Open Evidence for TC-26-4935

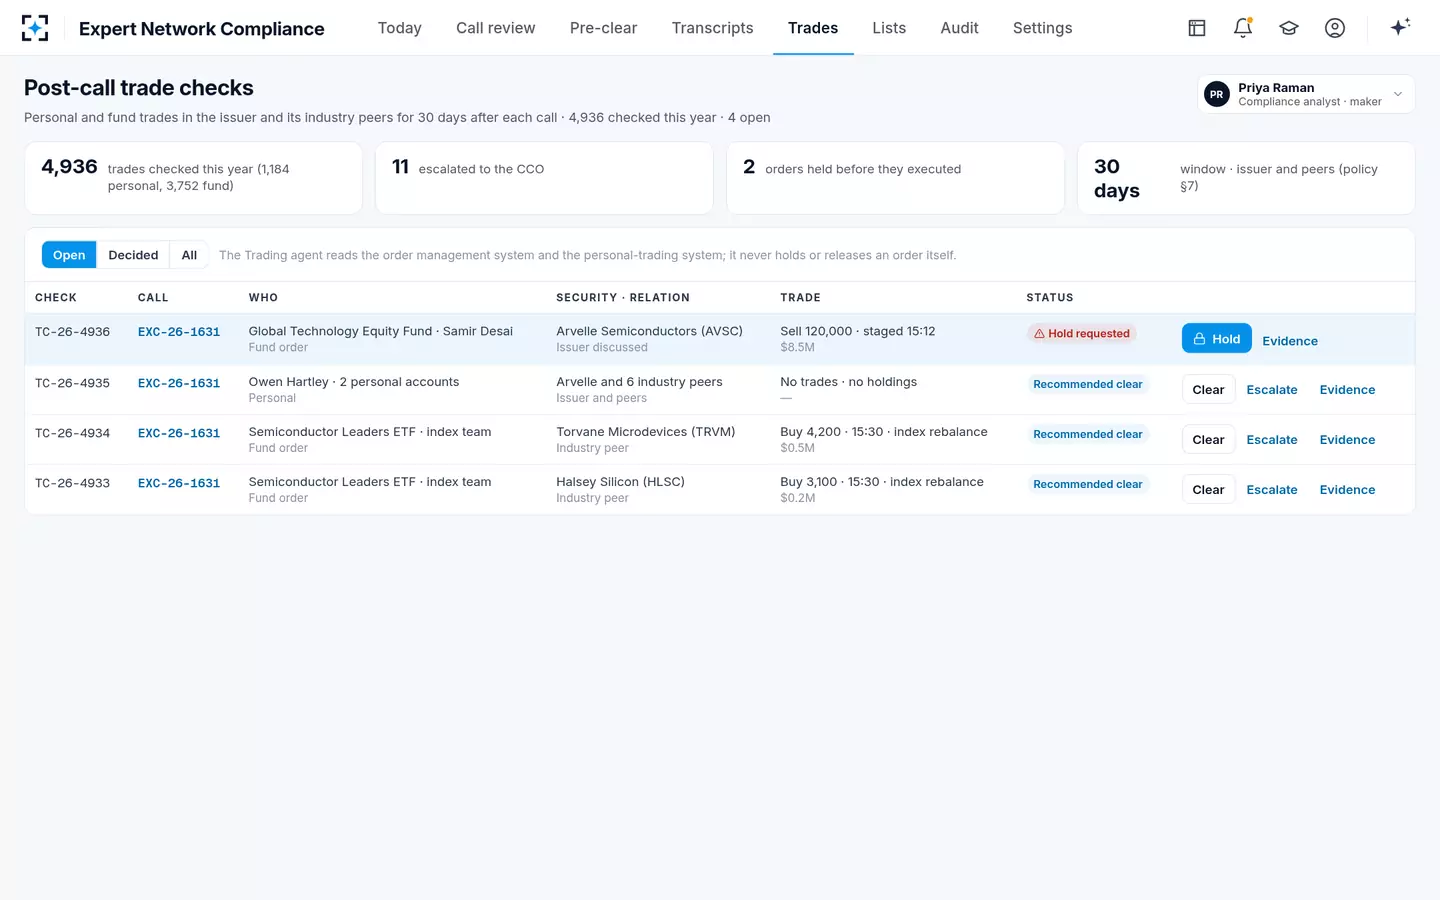[1347, 390]
